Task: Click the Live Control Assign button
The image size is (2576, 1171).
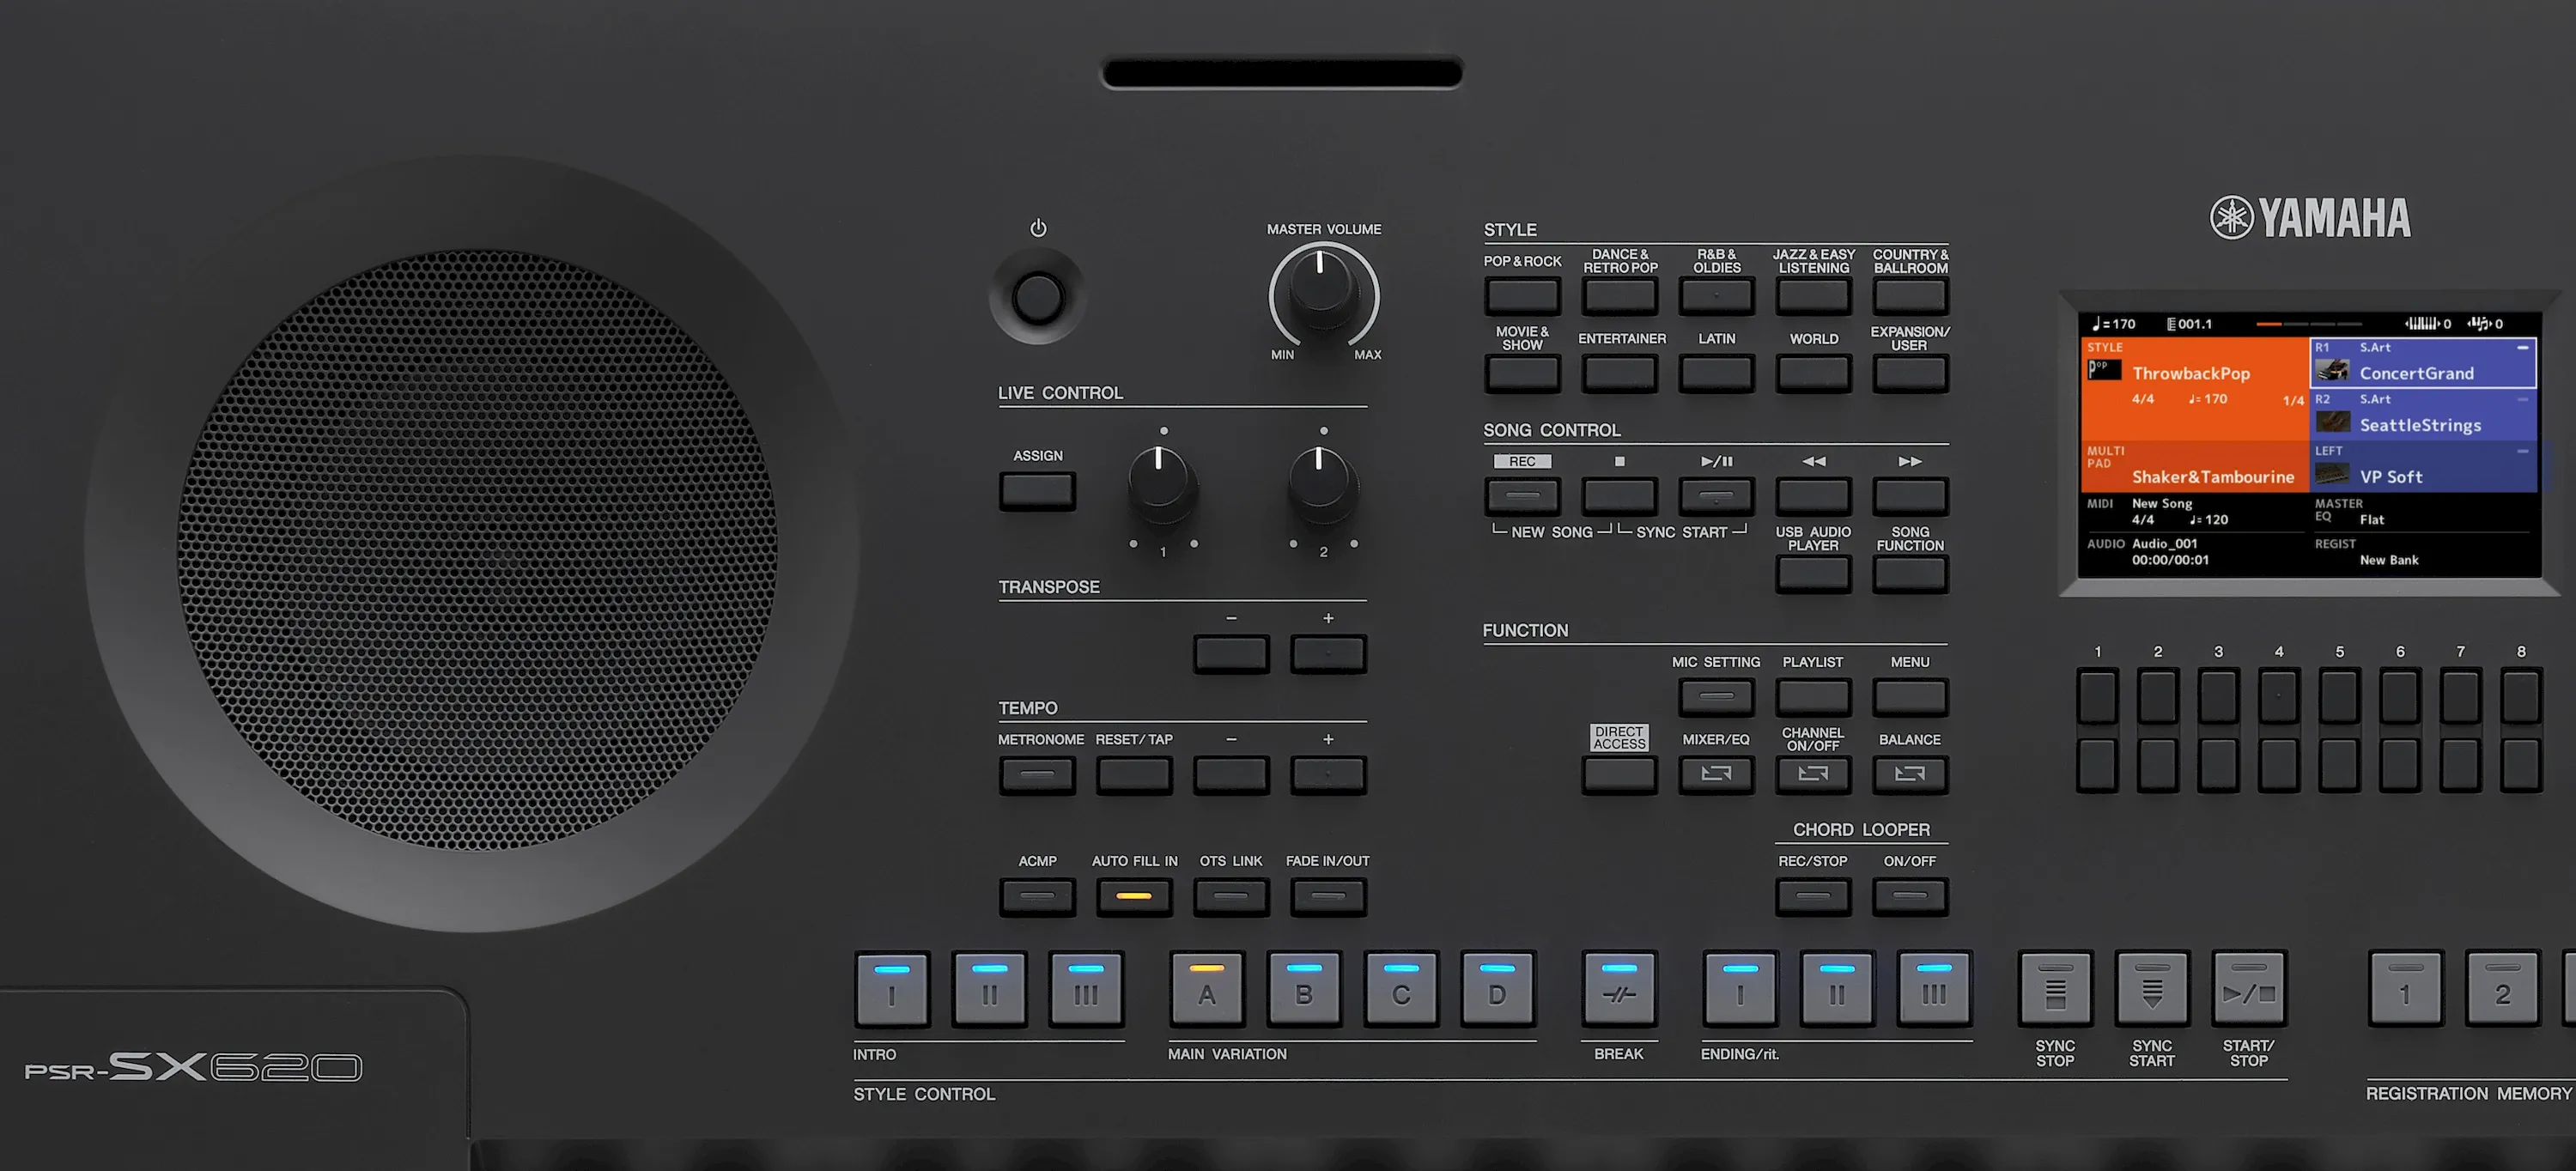Action: click(1037, 491)
